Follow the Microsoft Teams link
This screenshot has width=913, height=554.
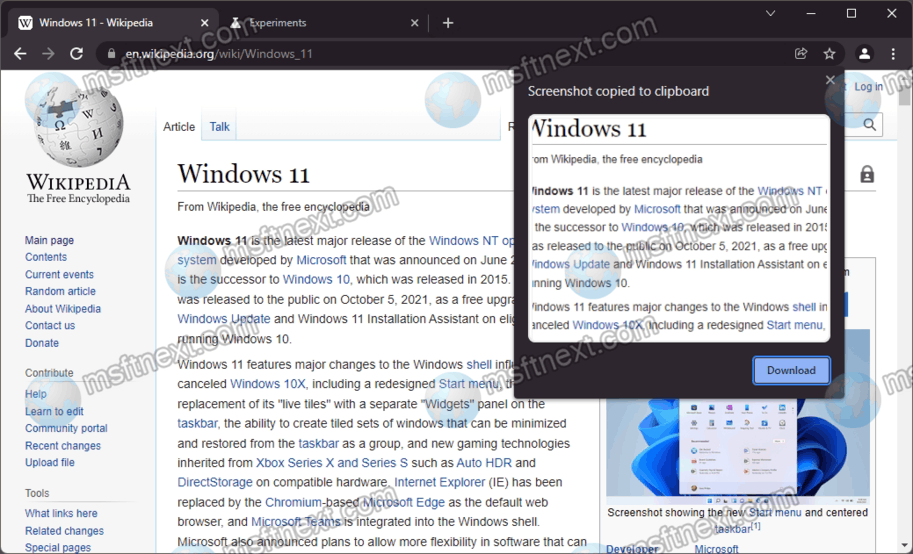click(296, 522)
